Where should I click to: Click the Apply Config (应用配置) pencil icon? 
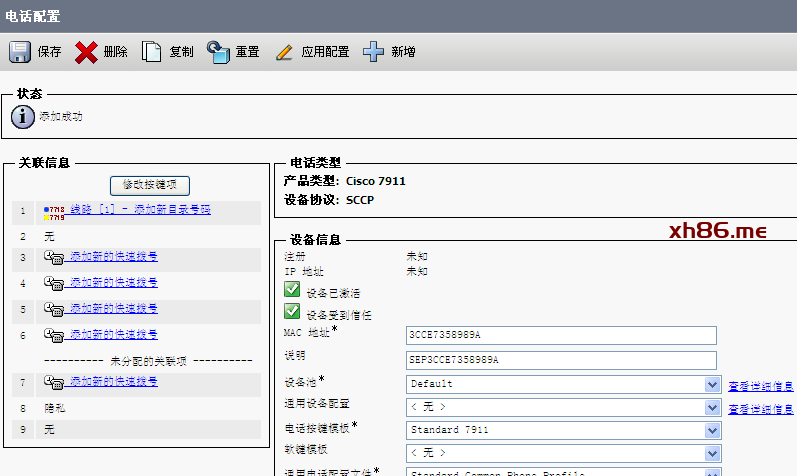pyautogui.click(x=284, y=52)
